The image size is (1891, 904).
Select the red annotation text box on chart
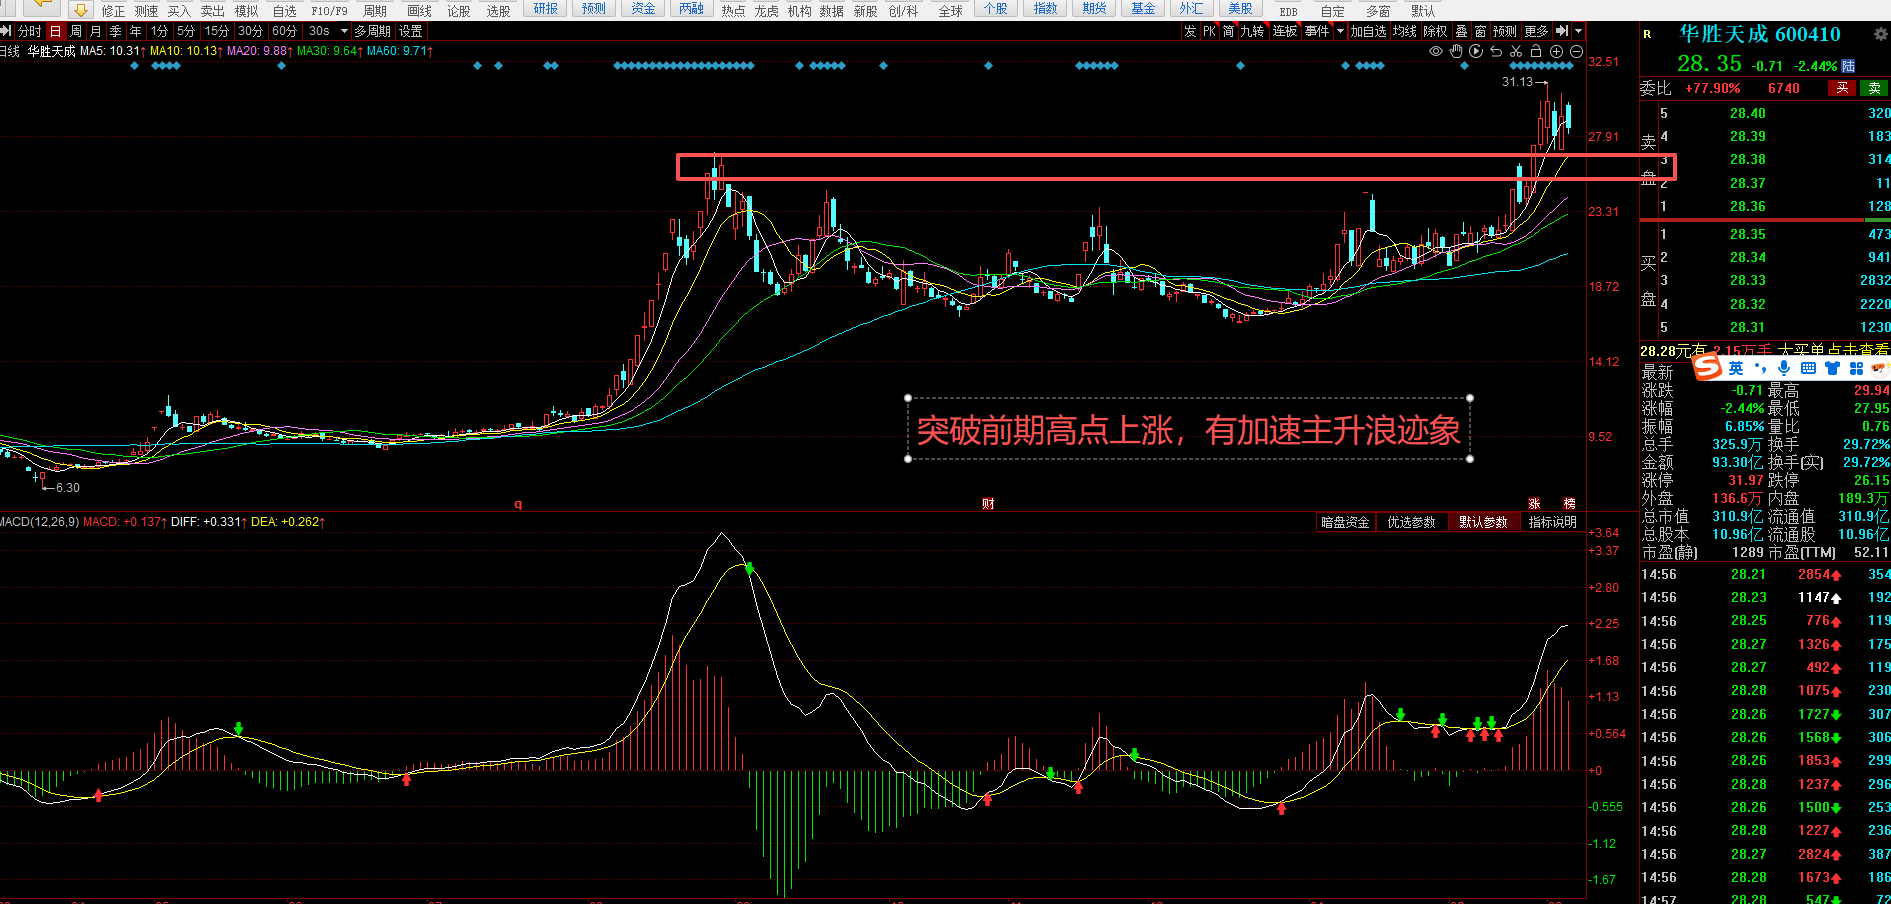point(1189,429)
